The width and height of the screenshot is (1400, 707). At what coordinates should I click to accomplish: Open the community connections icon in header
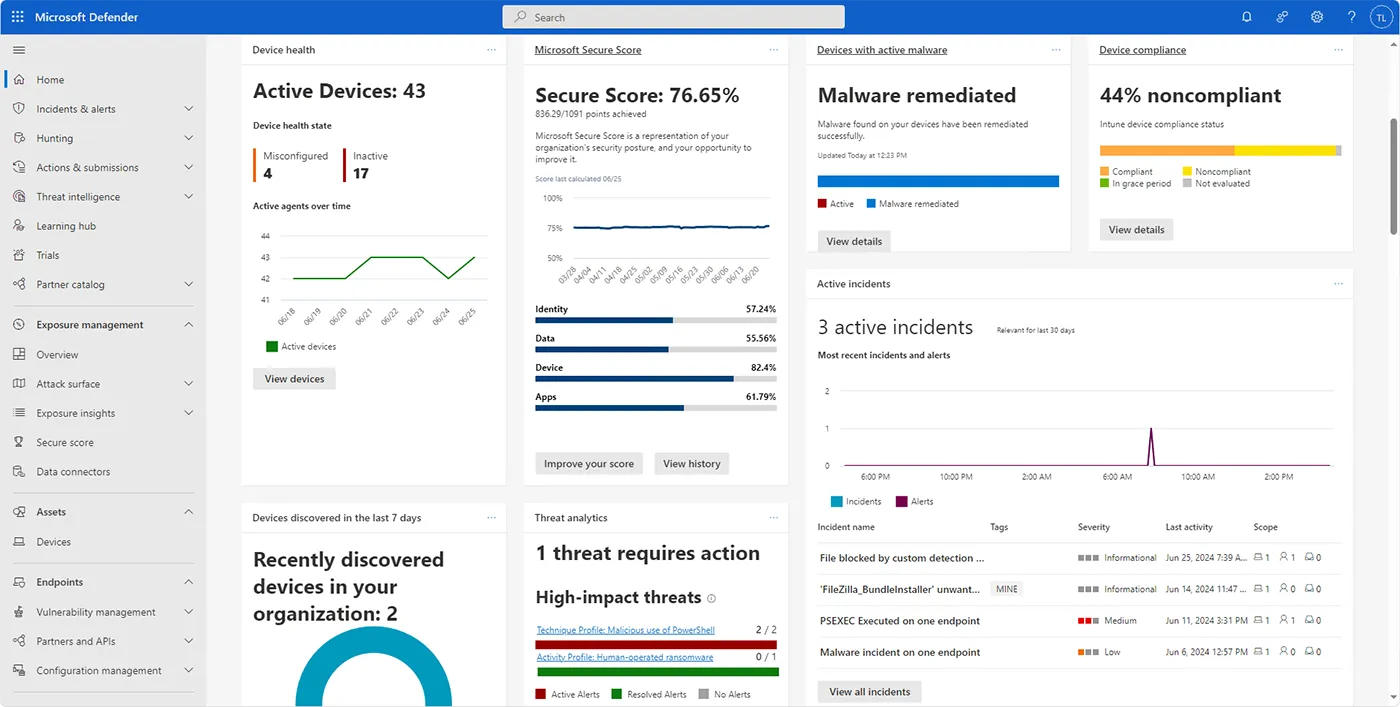[1282, 17]
